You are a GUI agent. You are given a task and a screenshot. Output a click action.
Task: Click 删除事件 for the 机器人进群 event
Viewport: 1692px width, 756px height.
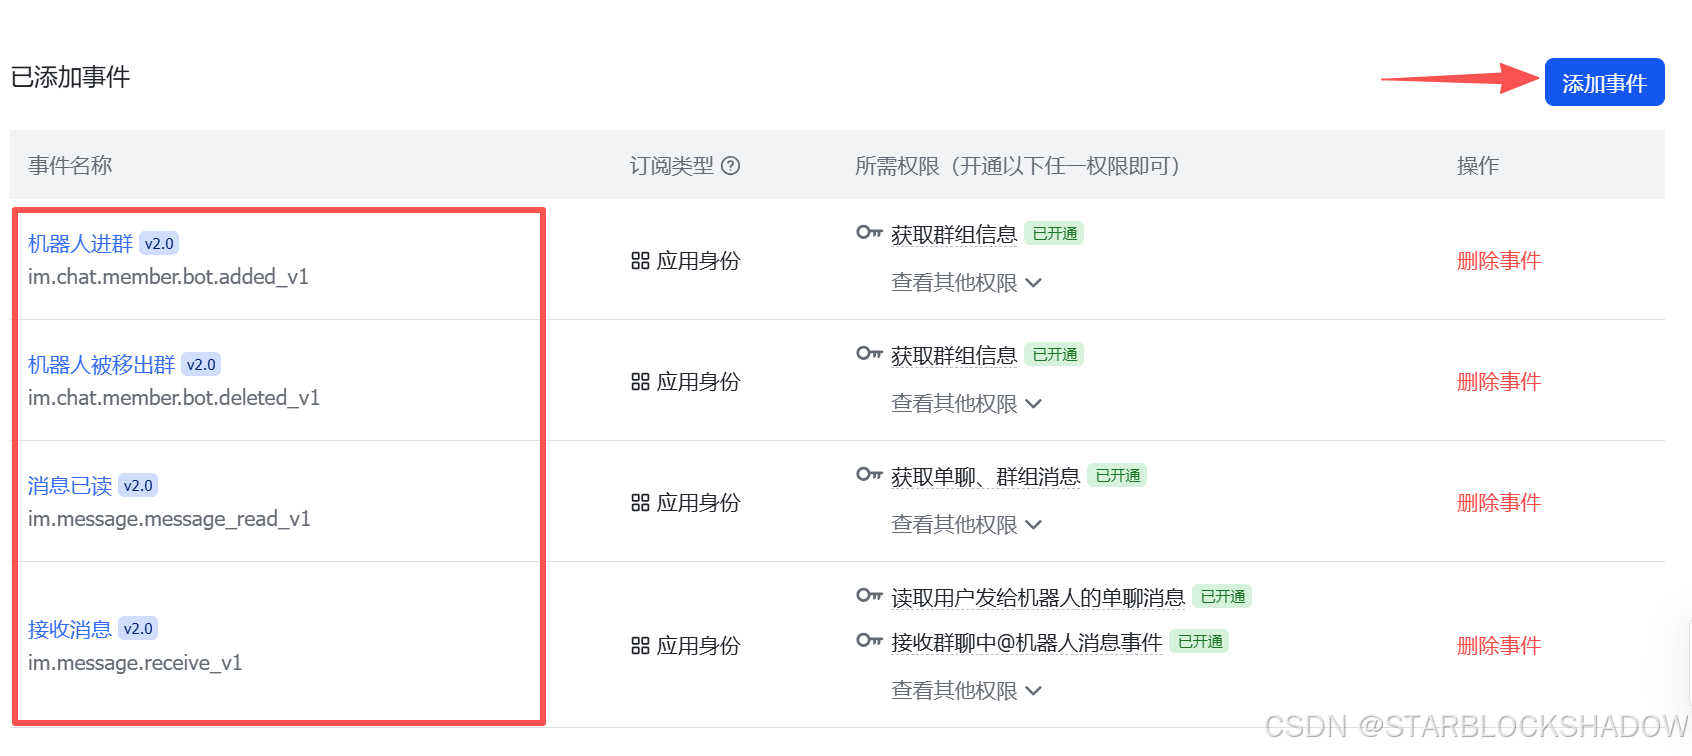pyautogui.click(x=1499, y=260)
